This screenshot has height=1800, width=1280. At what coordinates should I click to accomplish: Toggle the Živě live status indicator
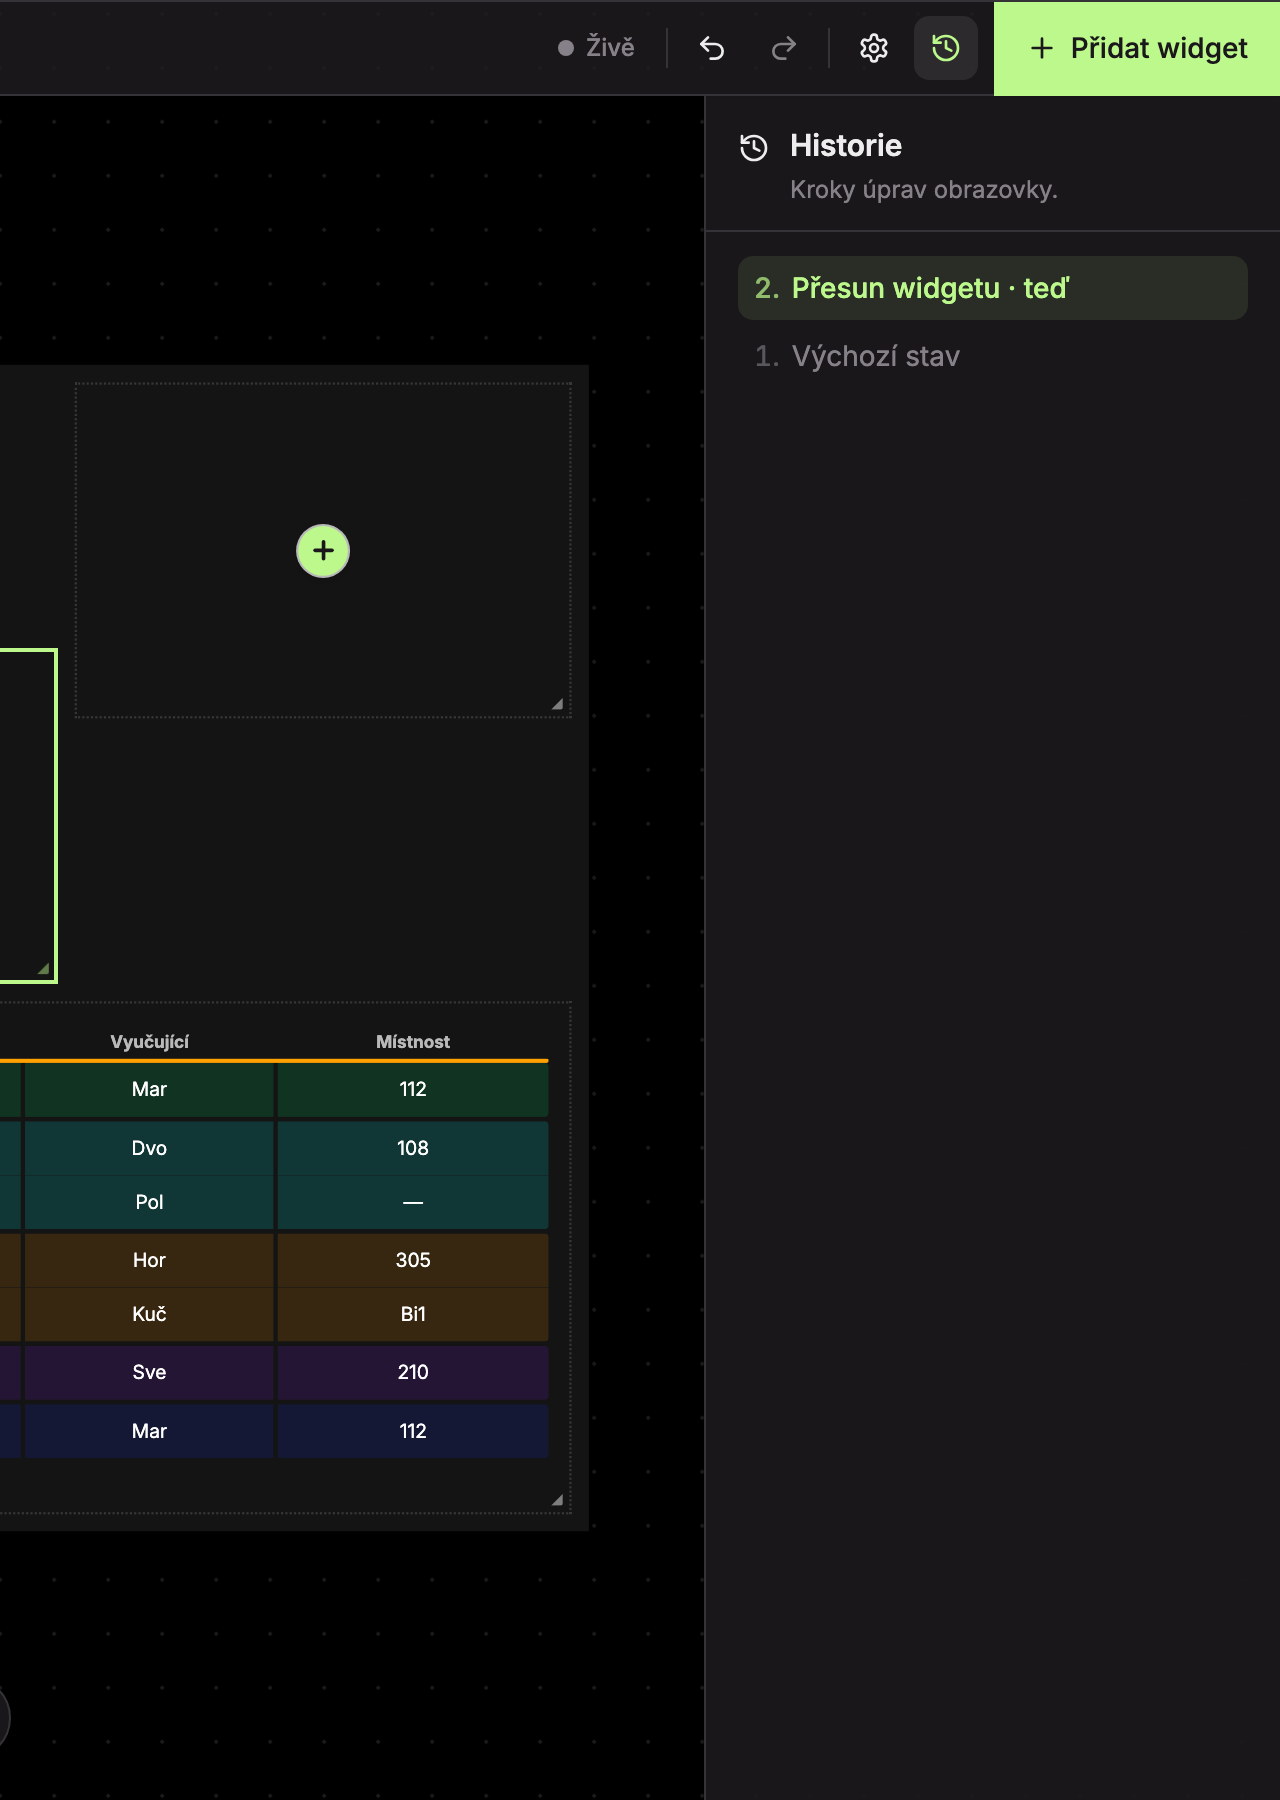[596, 48]
